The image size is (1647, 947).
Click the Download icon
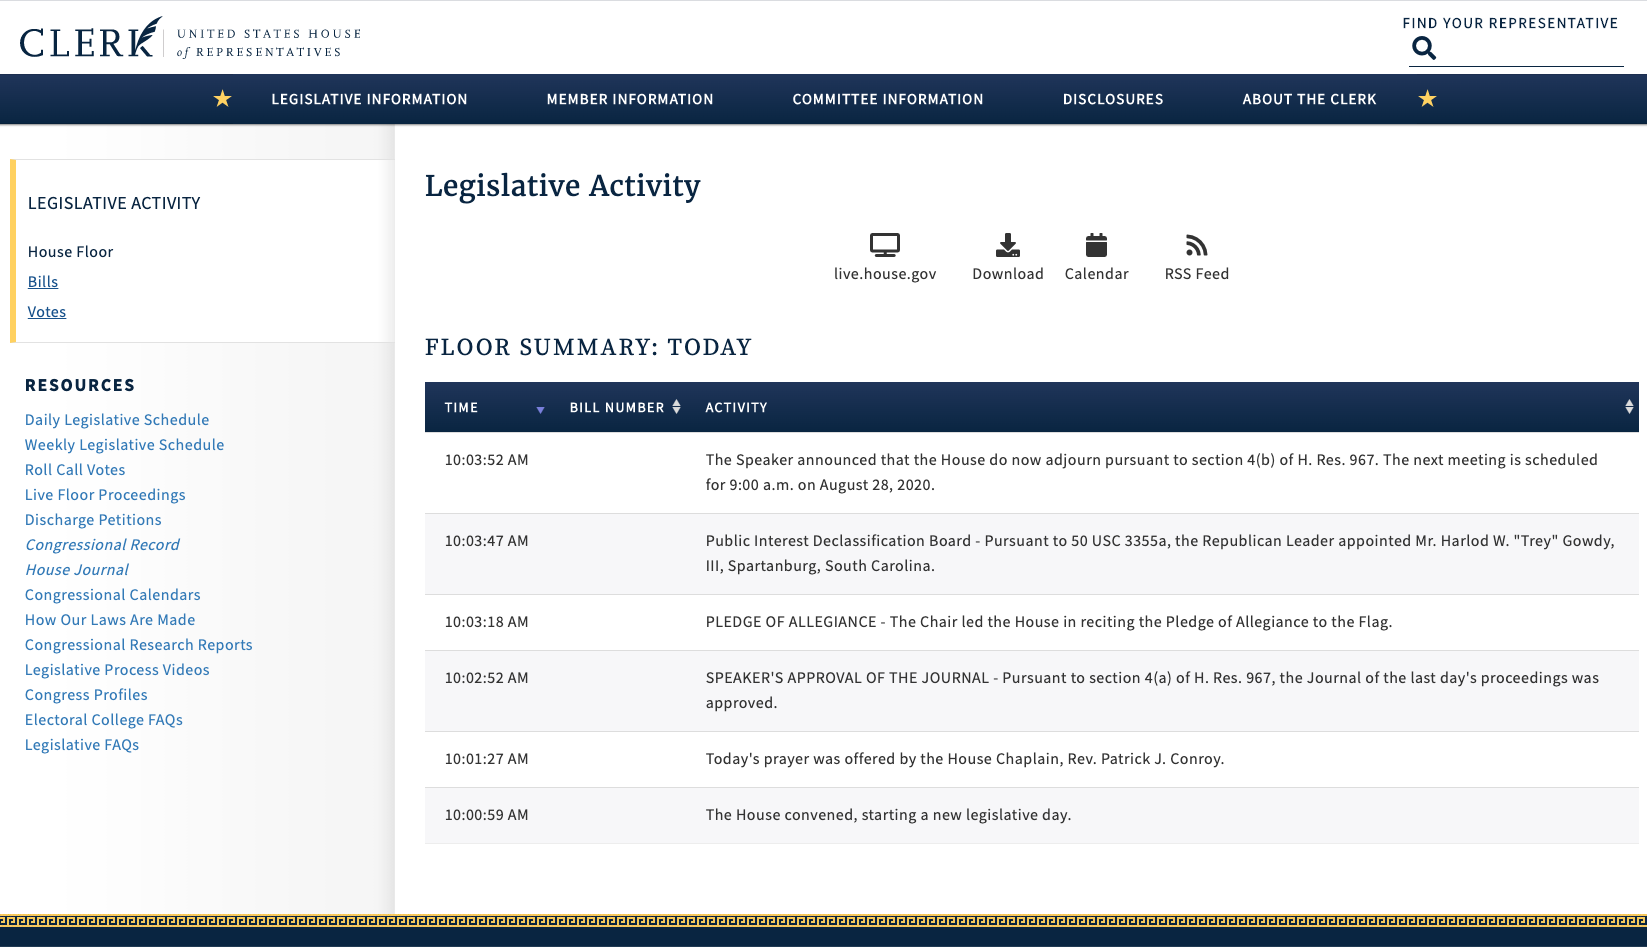tap(1007, 245)
